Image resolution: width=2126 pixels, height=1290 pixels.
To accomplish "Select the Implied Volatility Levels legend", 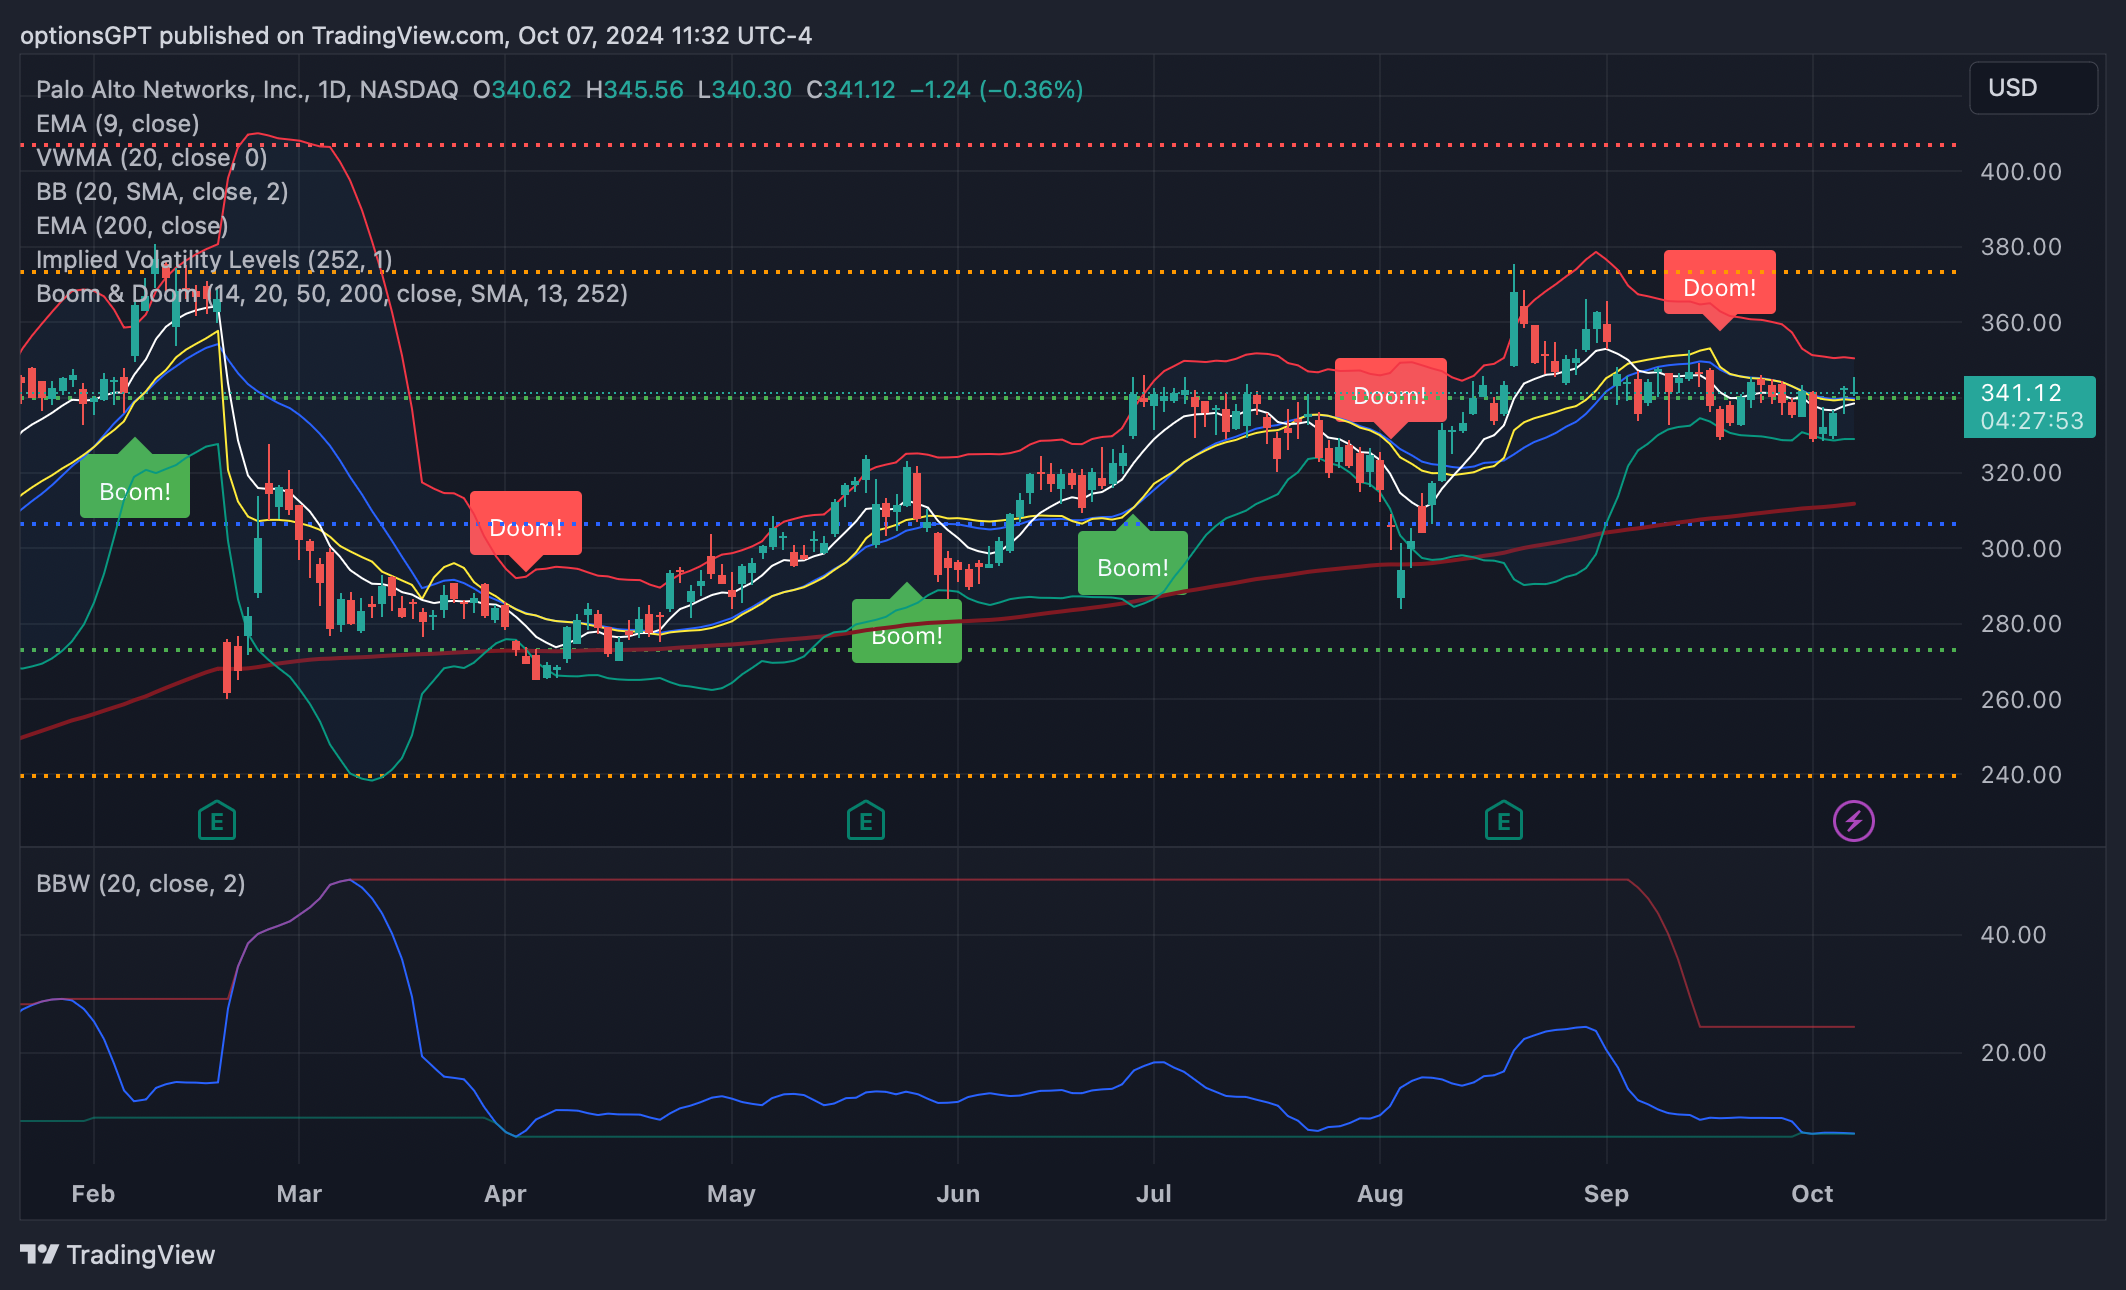I will [x=214, y=260].
